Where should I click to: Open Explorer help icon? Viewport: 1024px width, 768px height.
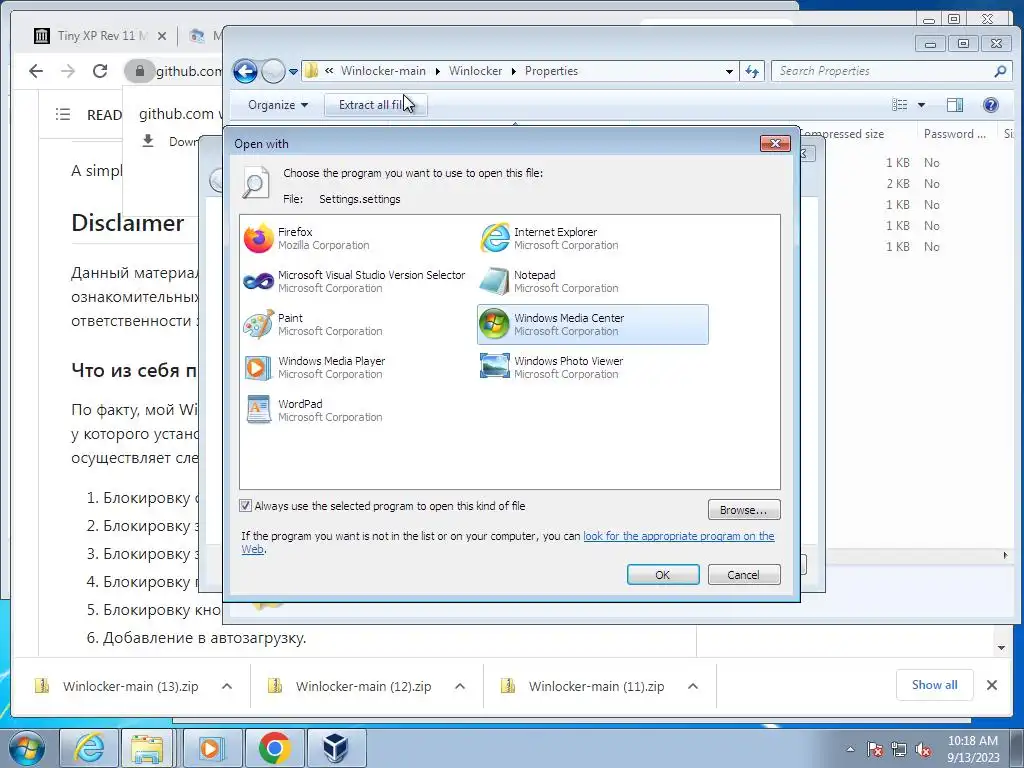click(991, 104)
